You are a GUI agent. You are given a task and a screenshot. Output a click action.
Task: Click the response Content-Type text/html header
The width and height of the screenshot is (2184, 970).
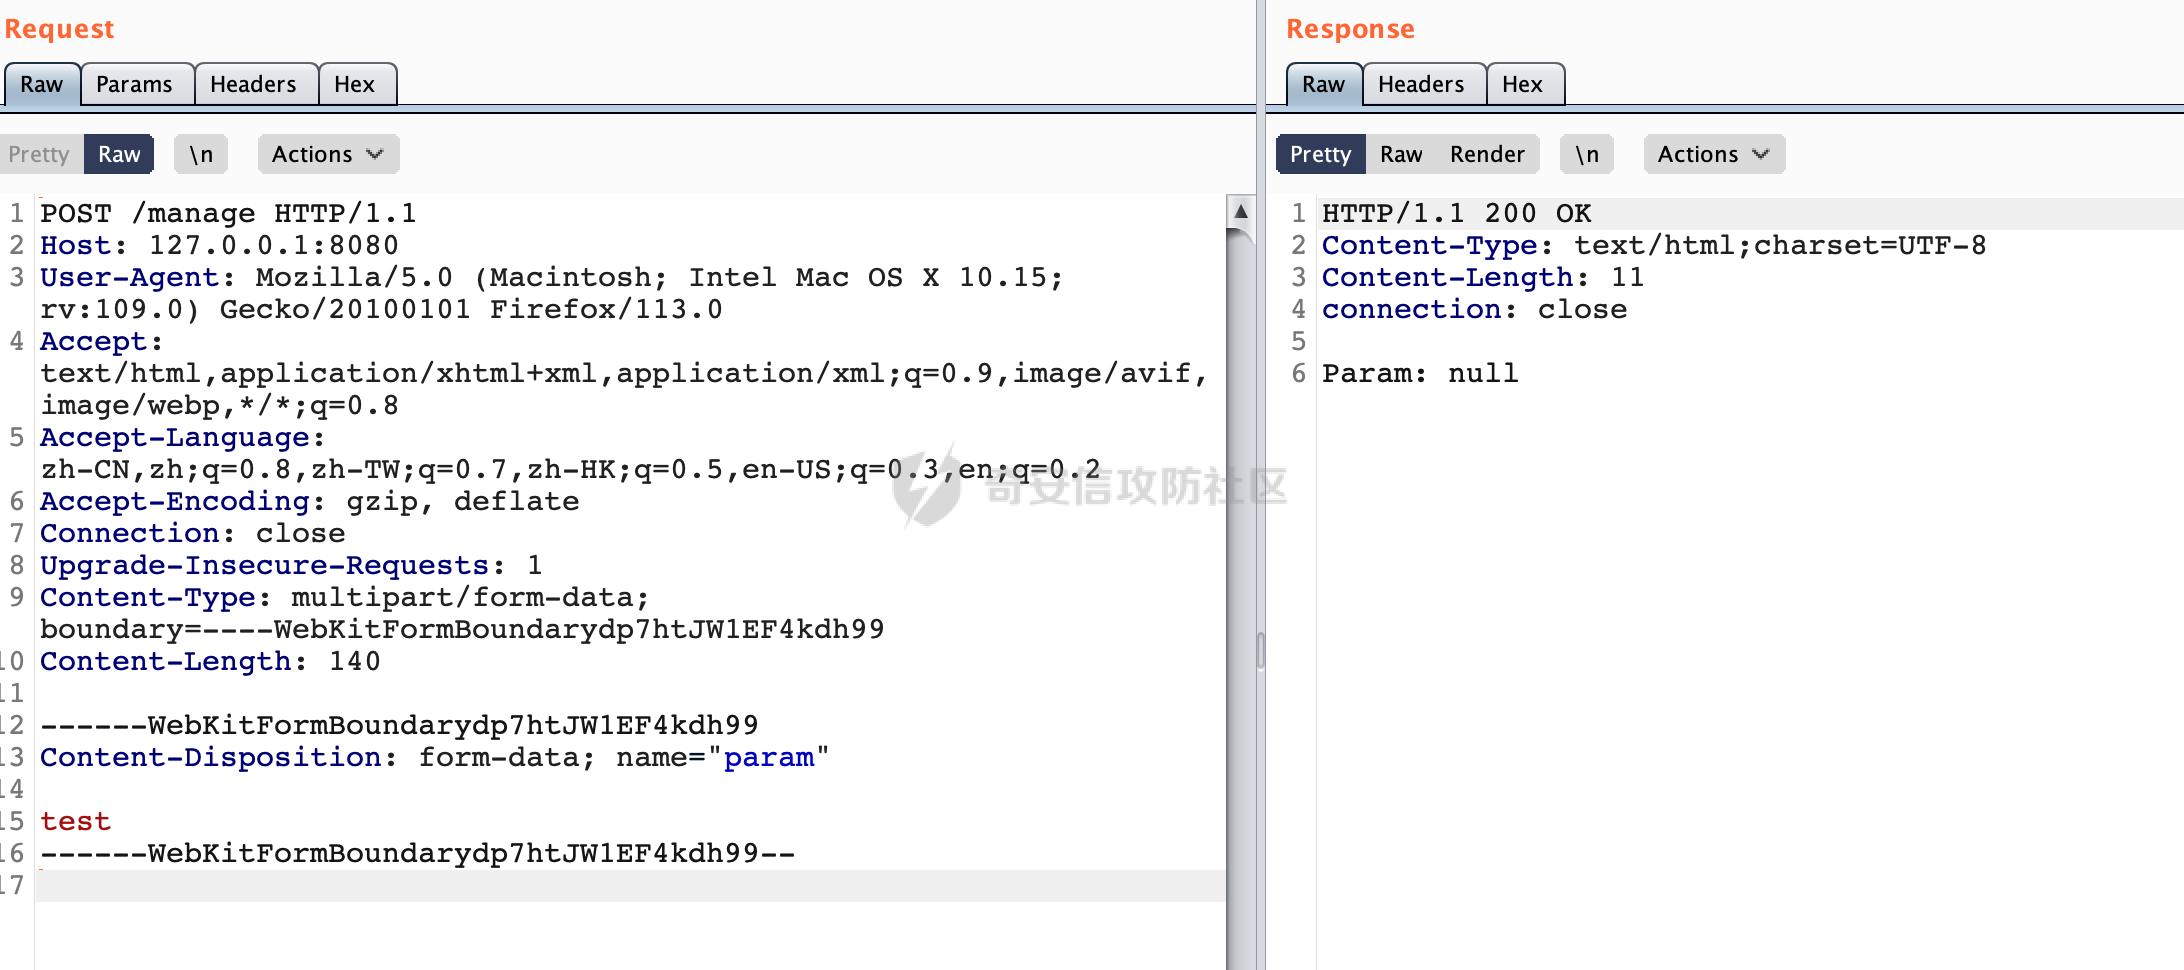1654,245
